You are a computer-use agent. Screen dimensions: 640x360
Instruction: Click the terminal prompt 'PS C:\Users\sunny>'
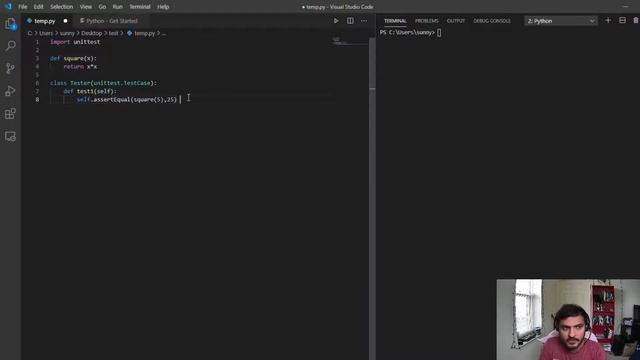tap(407, 33)
